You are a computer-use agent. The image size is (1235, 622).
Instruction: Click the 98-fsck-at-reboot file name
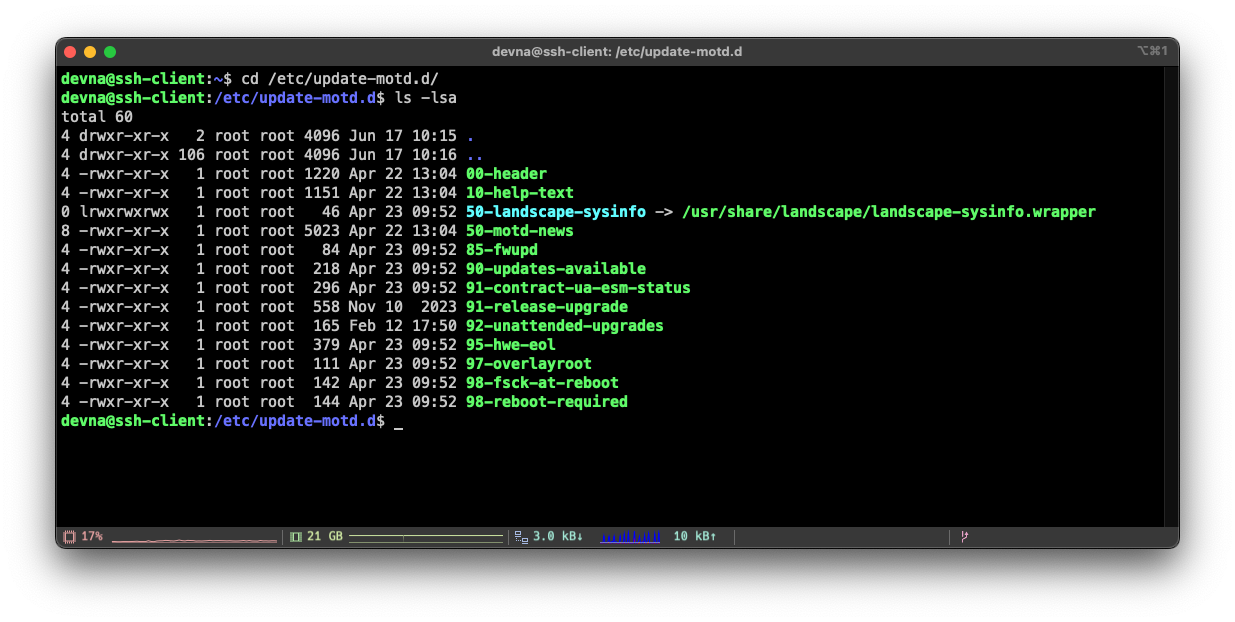[542, 383]
